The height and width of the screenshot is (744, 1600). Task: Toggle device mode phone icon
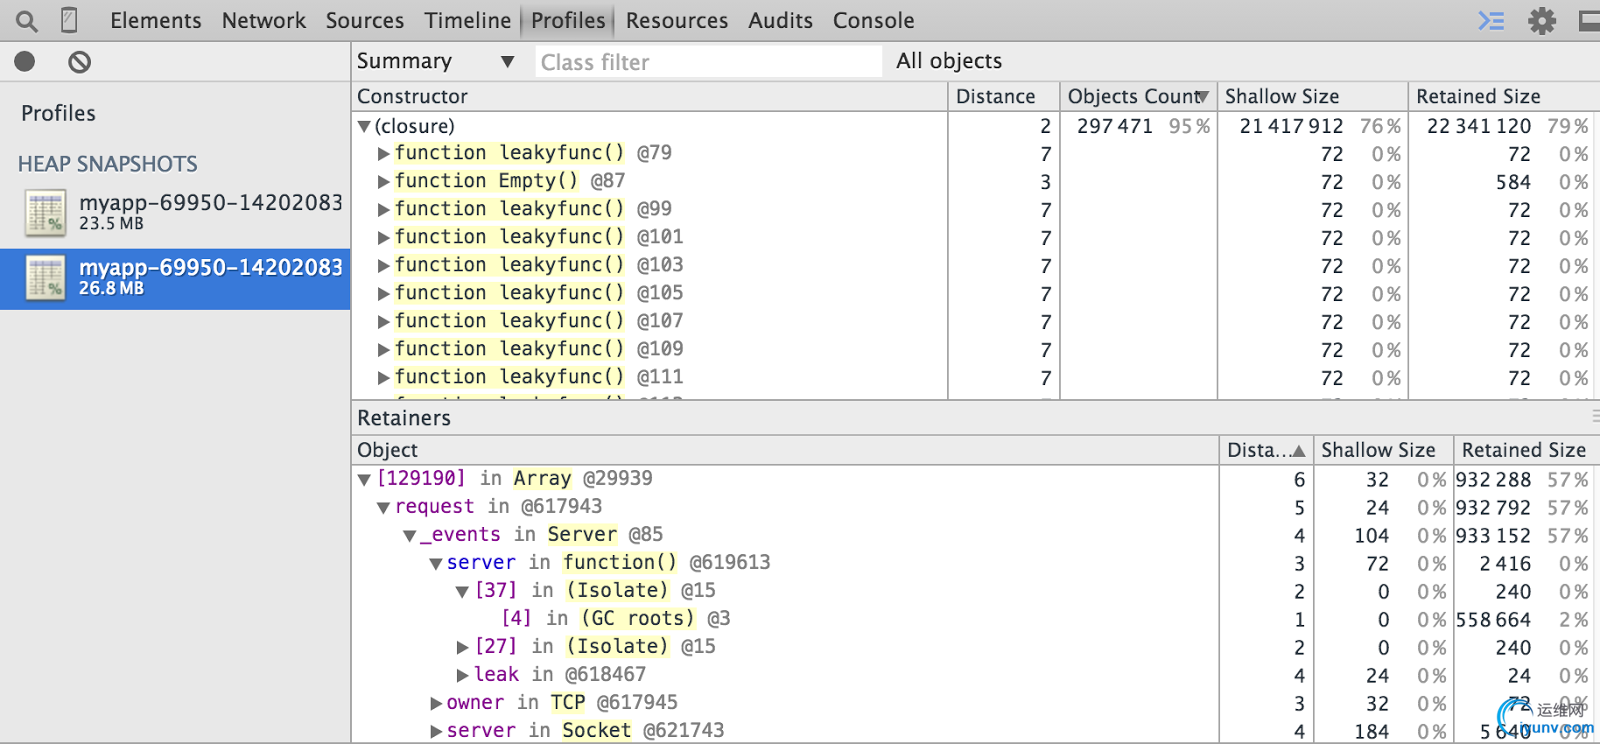coord(69,20)
